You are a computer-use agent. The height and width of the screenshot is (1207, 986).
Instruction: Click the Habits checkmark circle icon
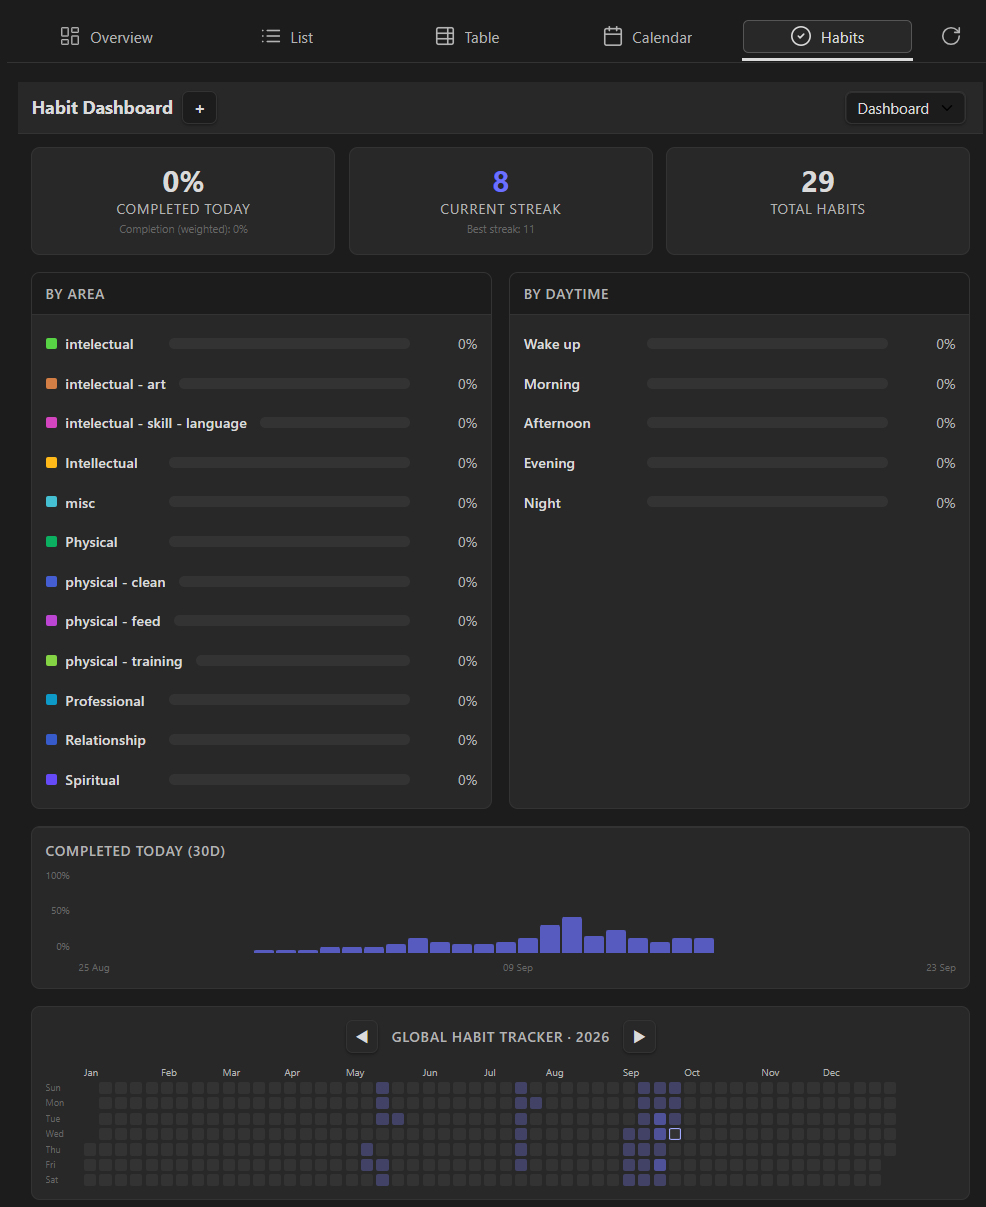tap(801, 37)
